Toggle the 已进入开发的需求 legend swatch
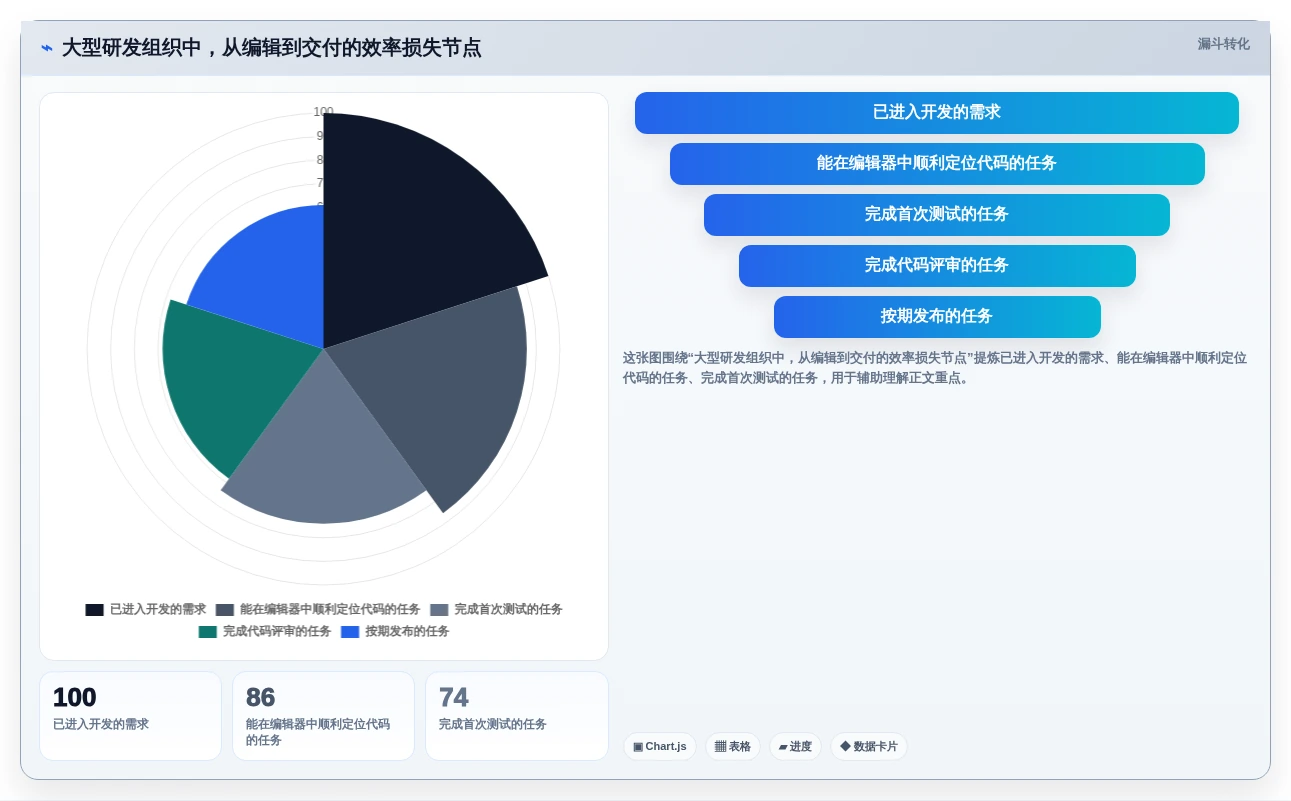 pos(95,610)
